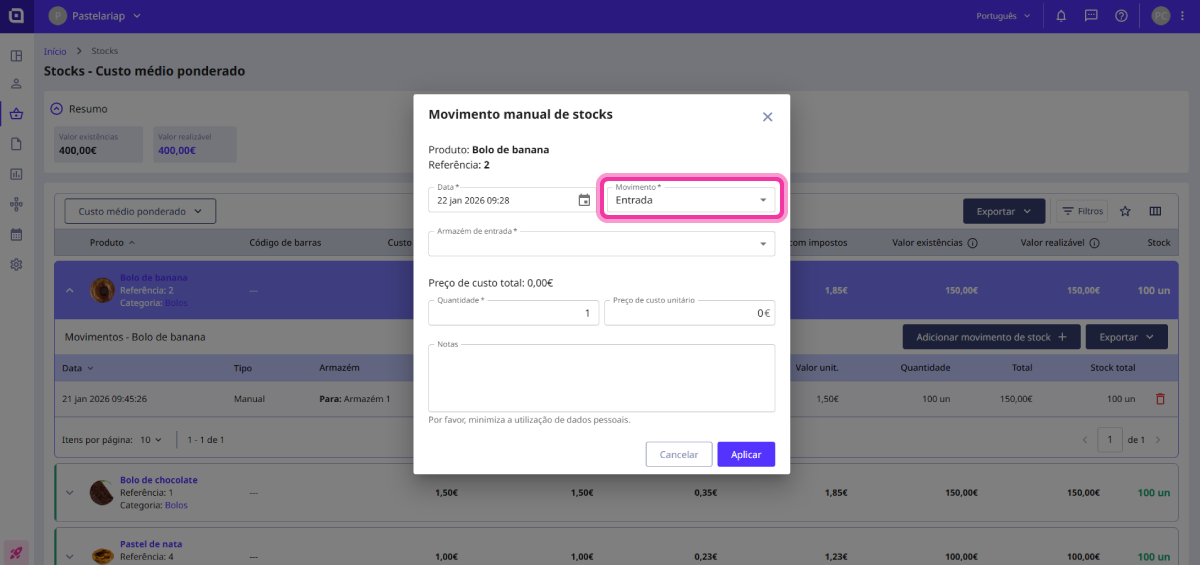This screenshot has width=1200, height=565.
Task: Click the star favorites icon beside Filtros
Action: tap(1125, 211)
